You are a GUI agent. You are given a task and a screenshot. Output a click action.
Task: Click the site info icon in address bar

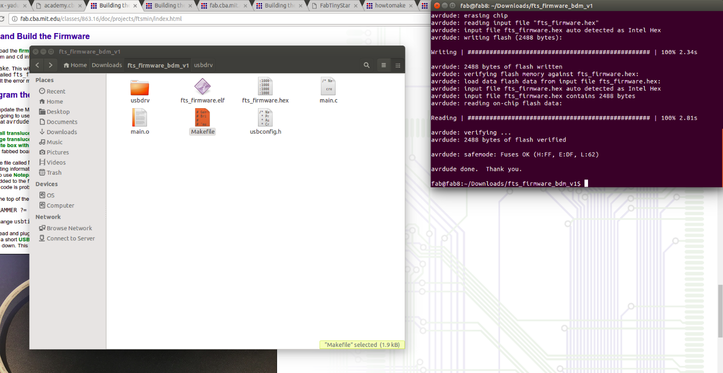coord(14,19)
